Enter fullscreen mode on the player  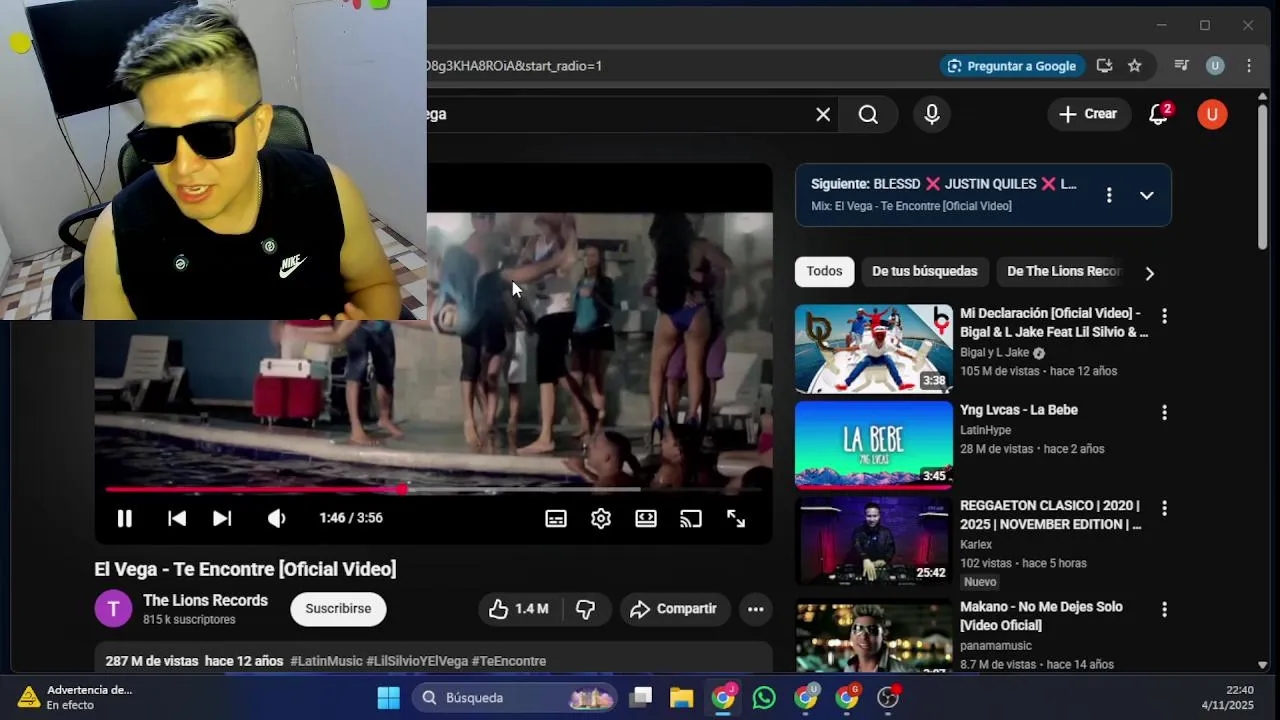click(736, 518)
